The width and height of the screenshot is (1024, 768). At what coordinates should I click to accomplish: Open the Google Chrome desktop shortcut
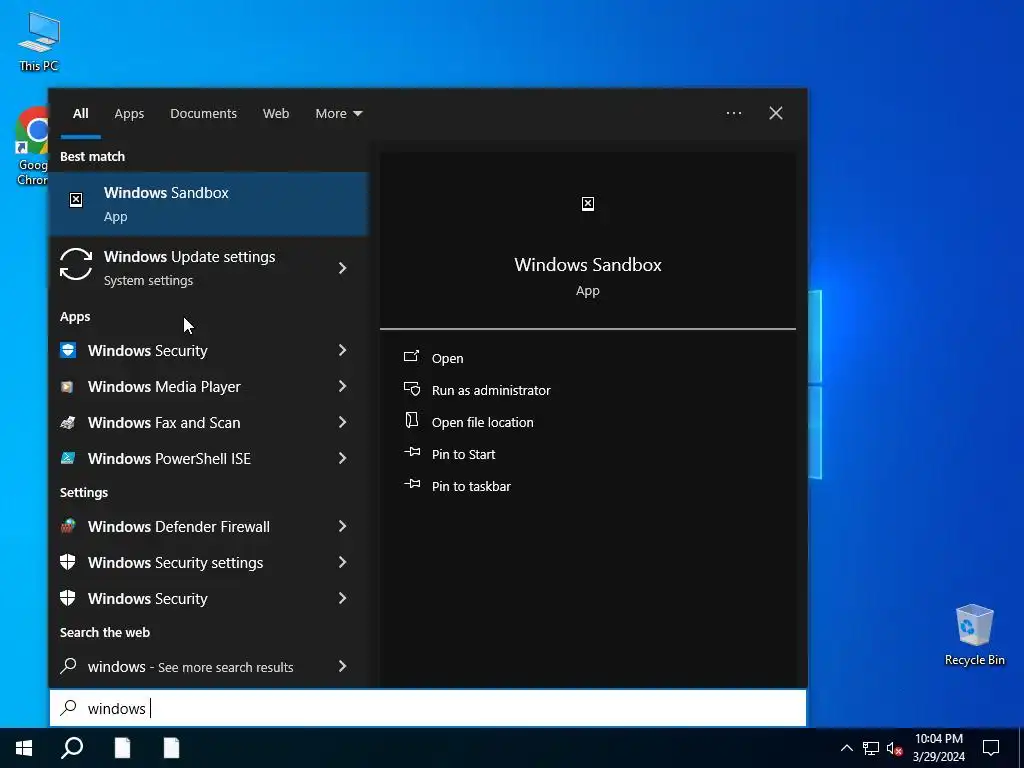pos(31,147)
